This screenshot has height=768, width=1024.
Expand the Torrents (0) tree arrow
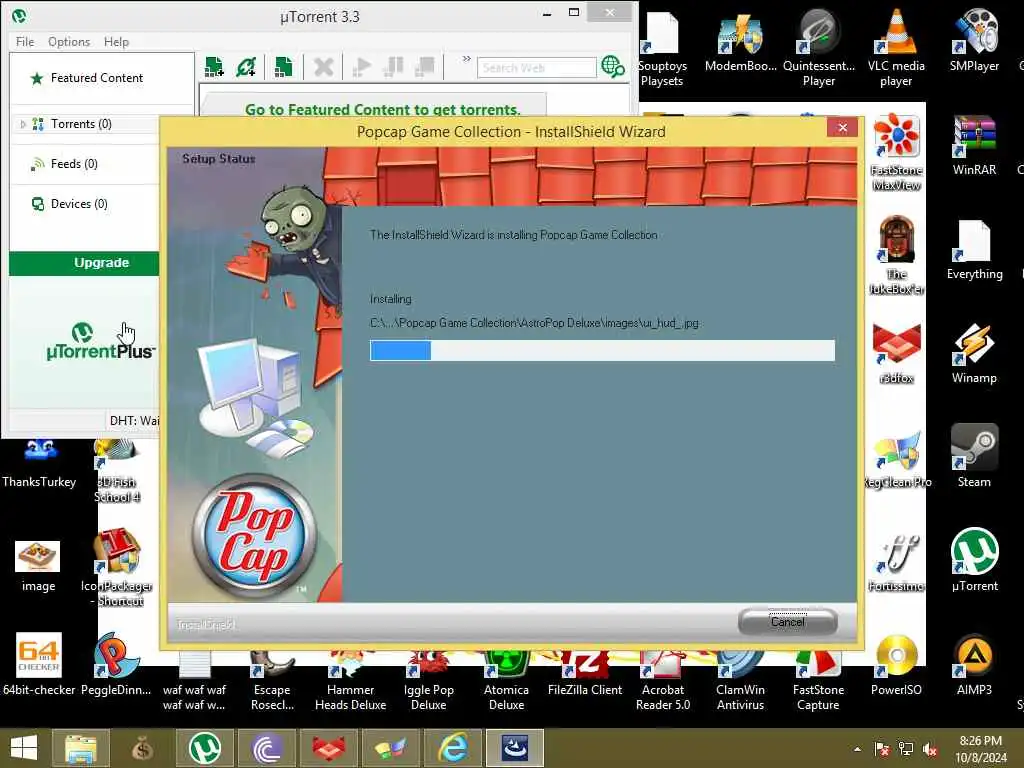point(23,124)
